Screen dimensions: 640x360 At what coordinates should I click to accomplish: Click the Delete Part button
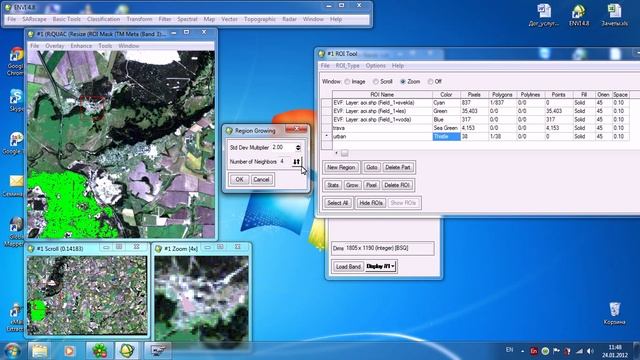pos(398,167)
